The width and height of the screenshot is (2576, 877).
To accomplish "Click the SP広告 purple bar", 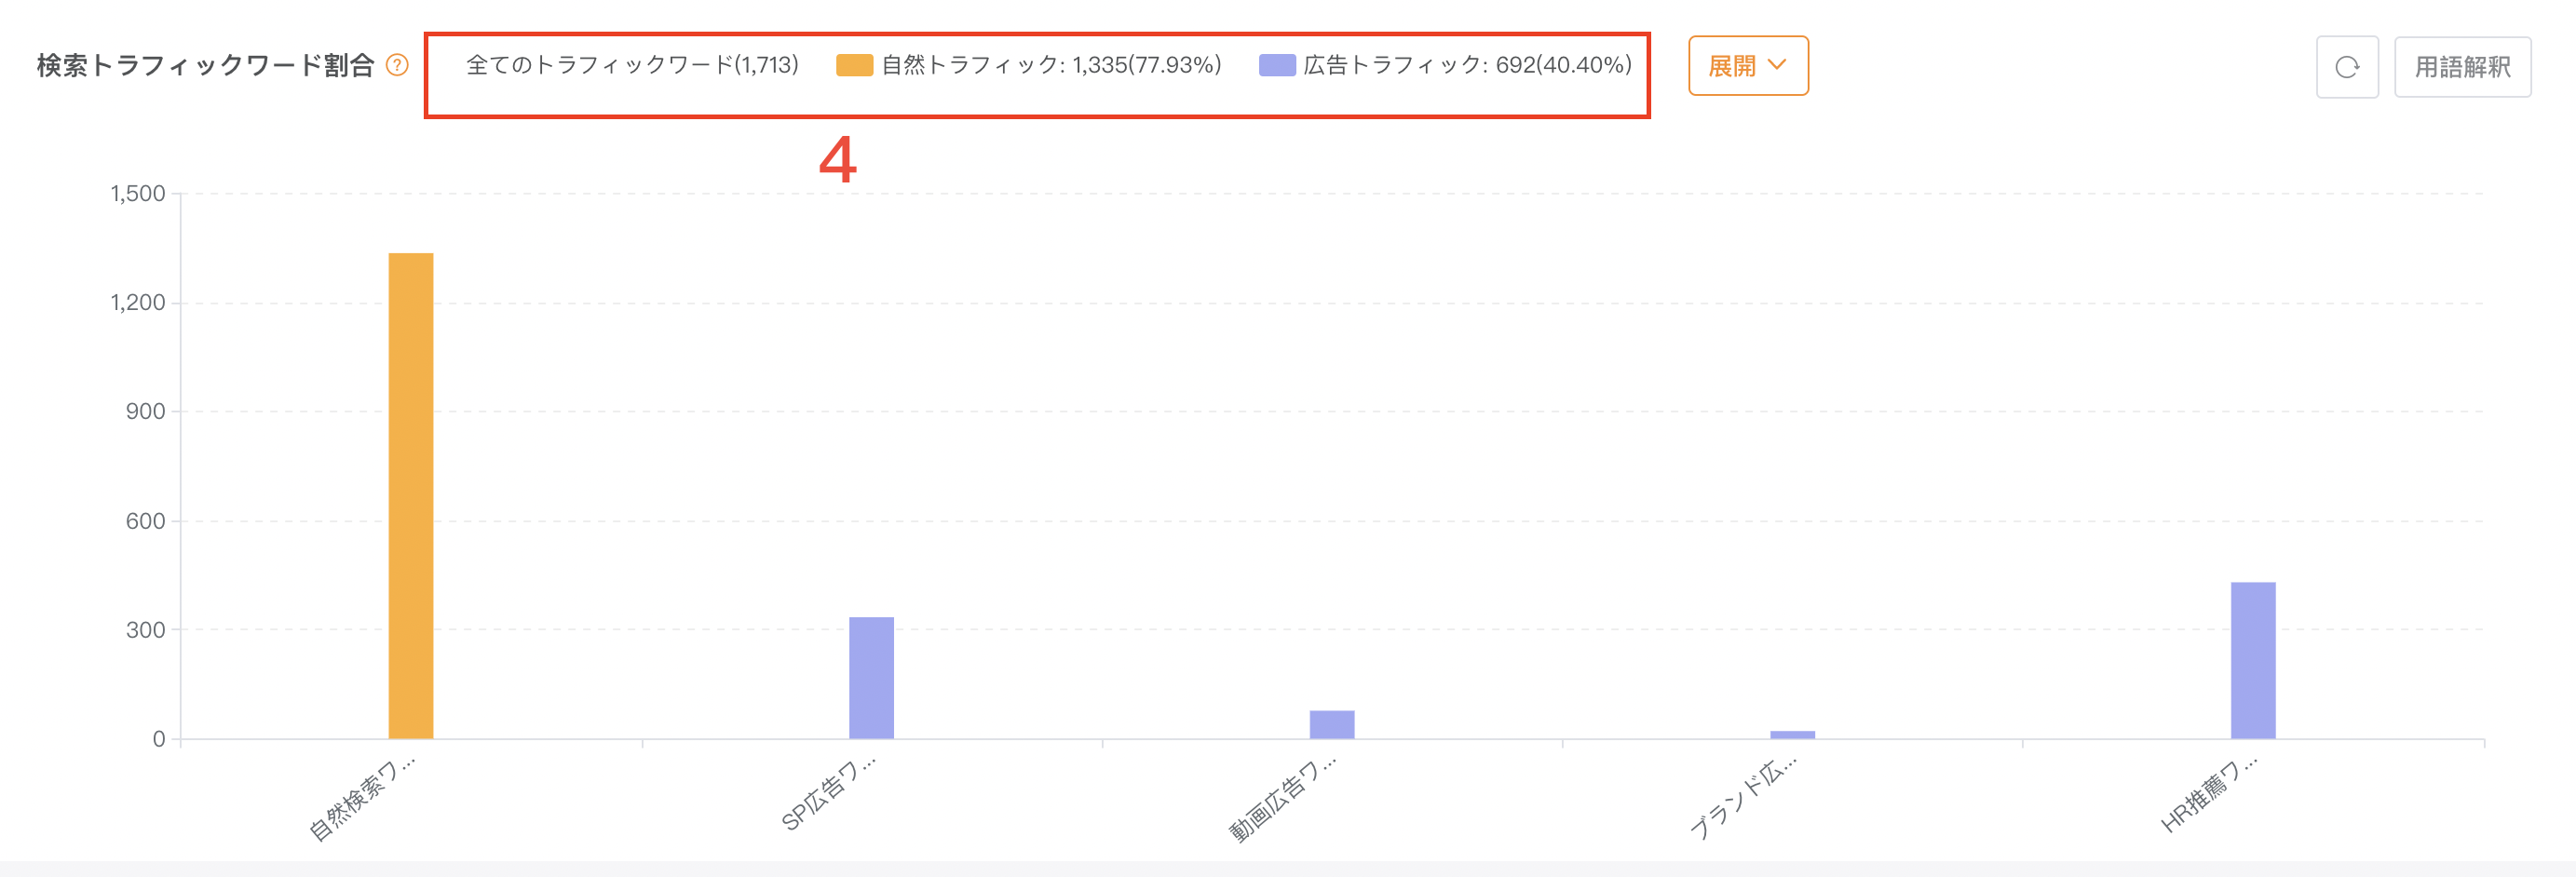I will (871, 677).
